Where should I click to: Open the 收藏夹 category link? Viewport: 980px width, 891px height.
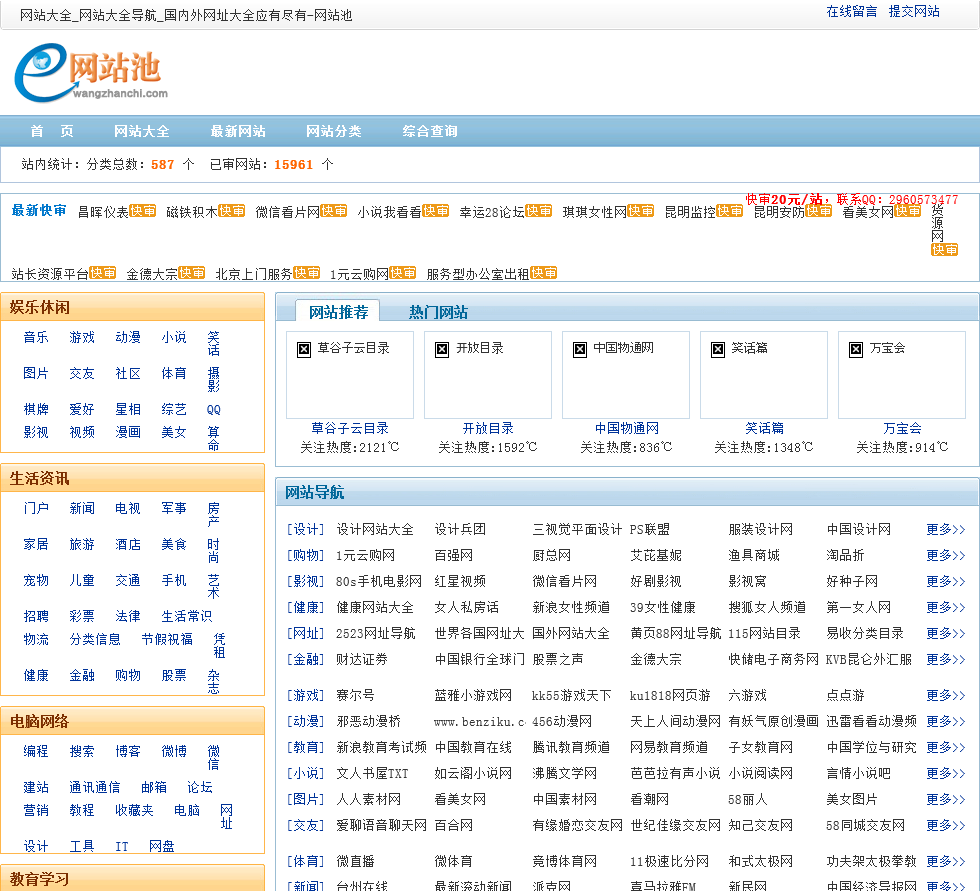click(x=134, y=810)
